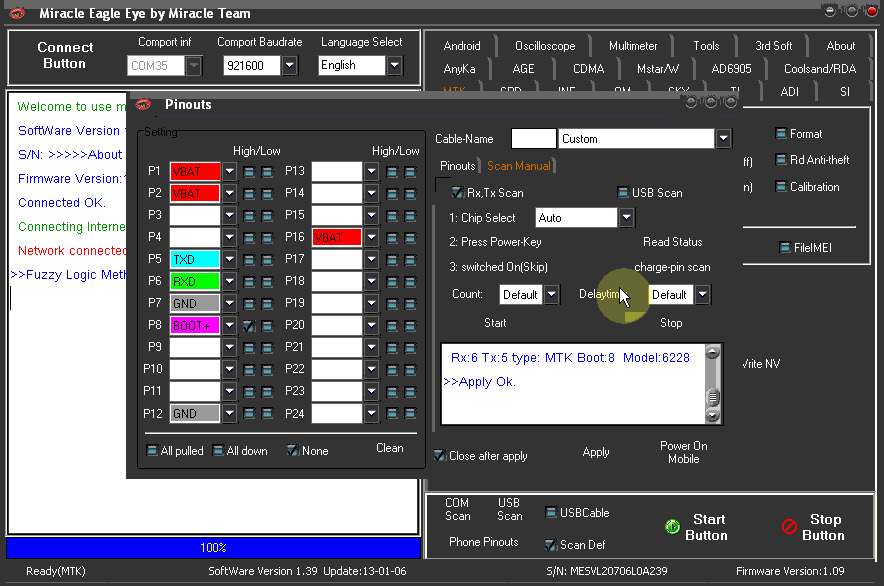Enable the Rd Anti-theft checkbox
The height and width of the screenshot is (586, 884).
(781, 160)
